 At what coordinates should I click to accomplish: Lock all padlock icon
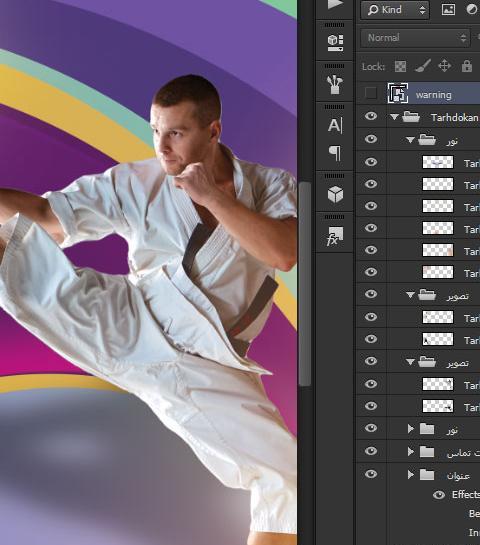point(467,66)
